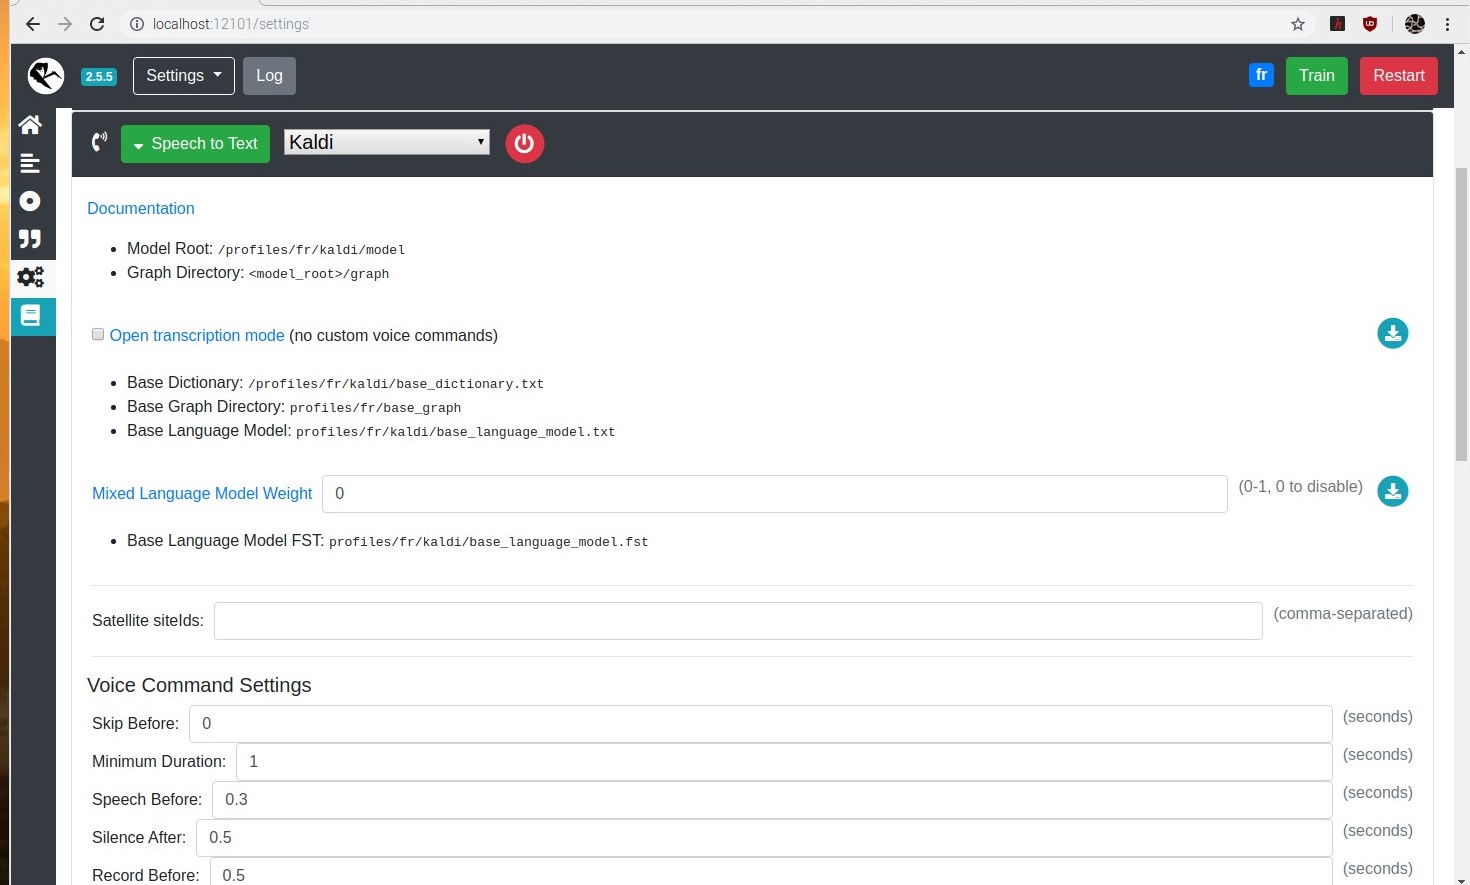Screen dimensions: 1470x885
Task: Open the quote marks icon in the sidebar
Action: [30, 239]
